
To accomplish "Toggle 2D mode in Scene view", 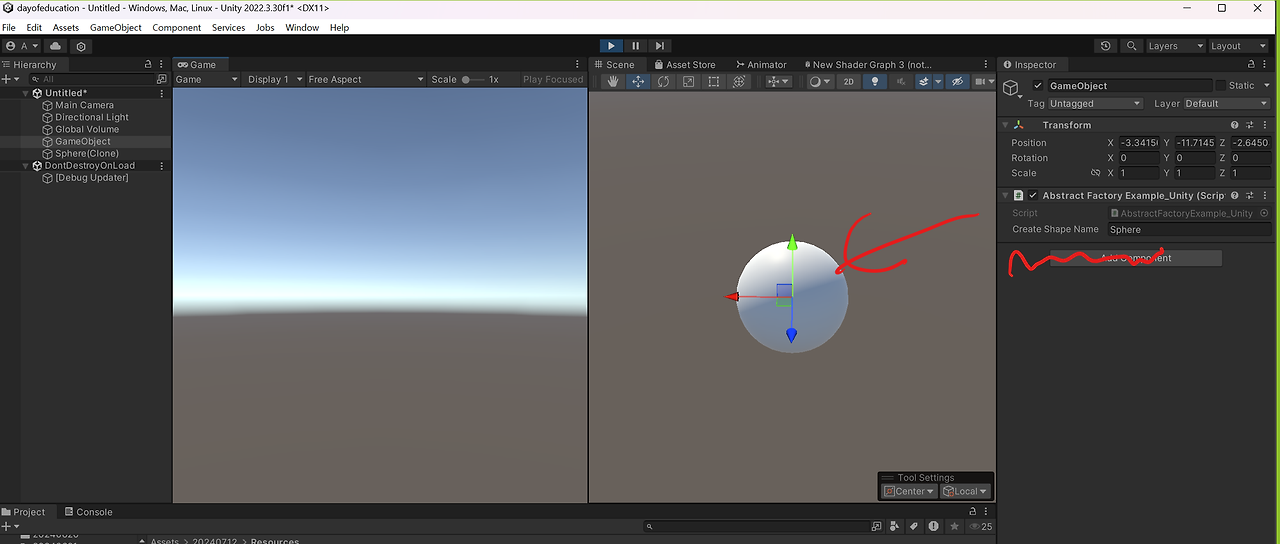I will coord(848,82).
